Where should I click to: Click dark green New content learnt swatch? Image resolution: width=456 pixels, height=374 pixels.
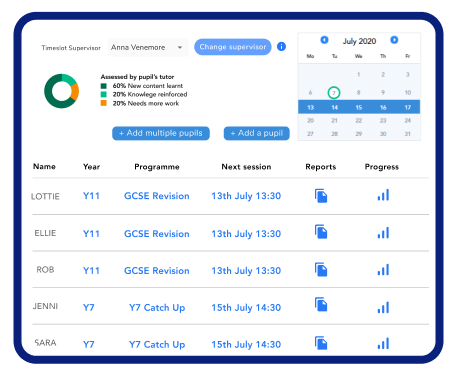pos(104,86)
